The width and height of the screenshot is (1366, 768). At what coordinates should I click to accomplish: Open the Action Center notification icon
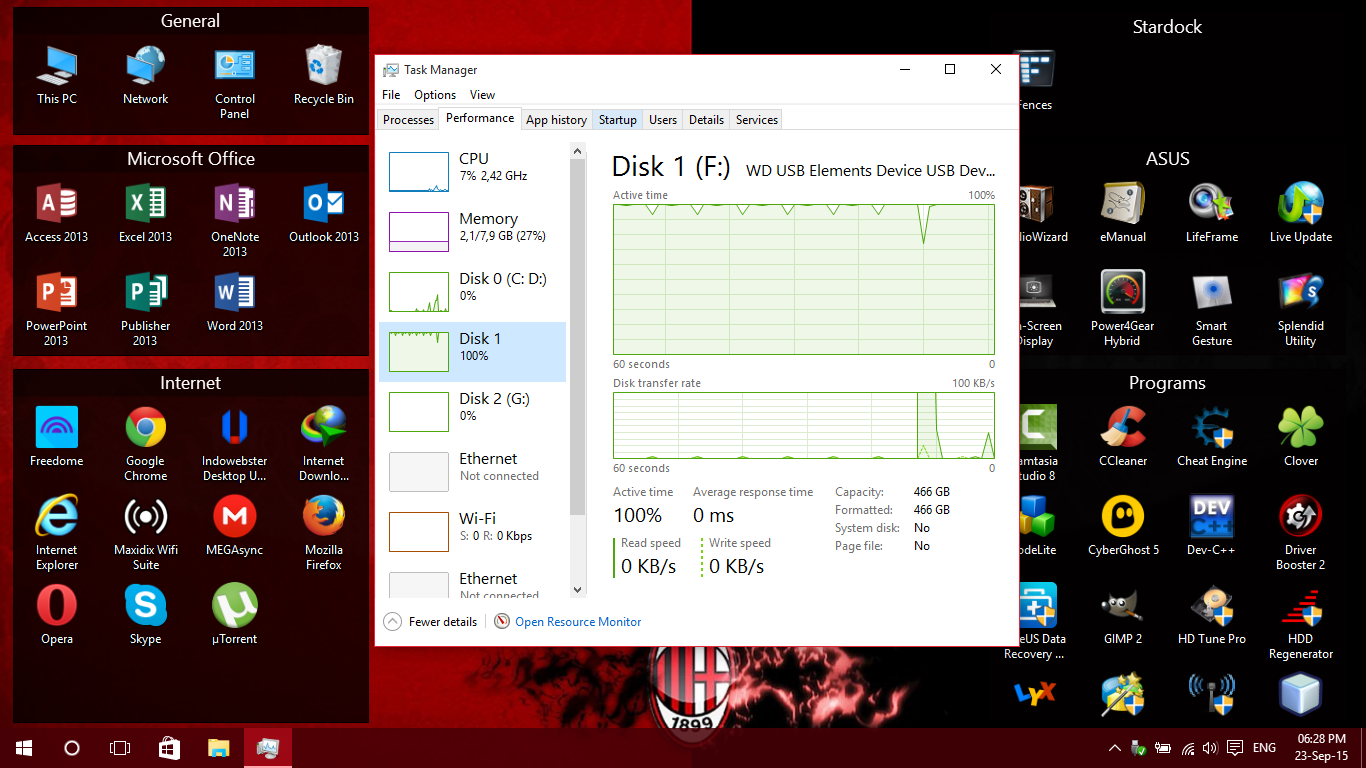coord(1236,748)
